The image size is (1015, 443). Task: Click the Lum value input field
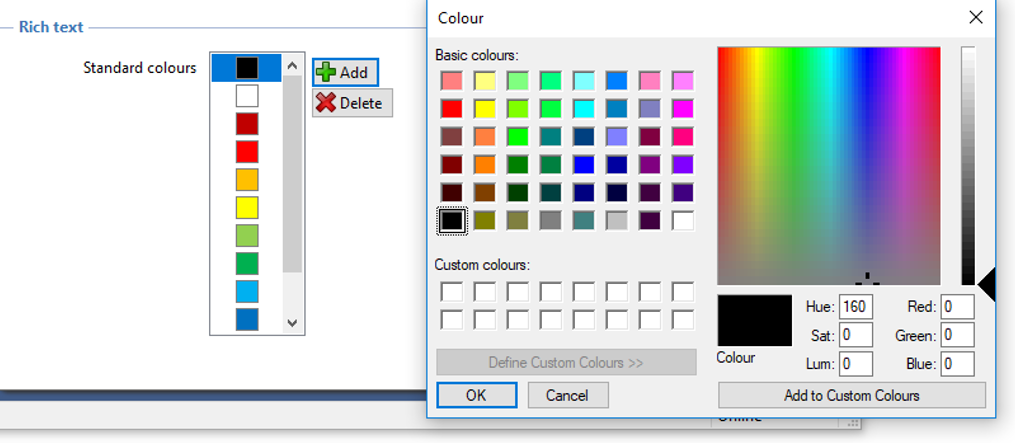pos(856,364)
